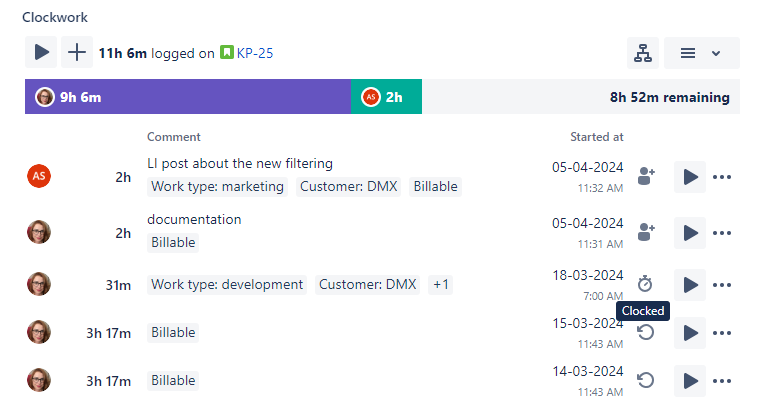Viewport: 763px width, 401px height.
Task: Click the plus icon to log work
Action: [77, 53]
